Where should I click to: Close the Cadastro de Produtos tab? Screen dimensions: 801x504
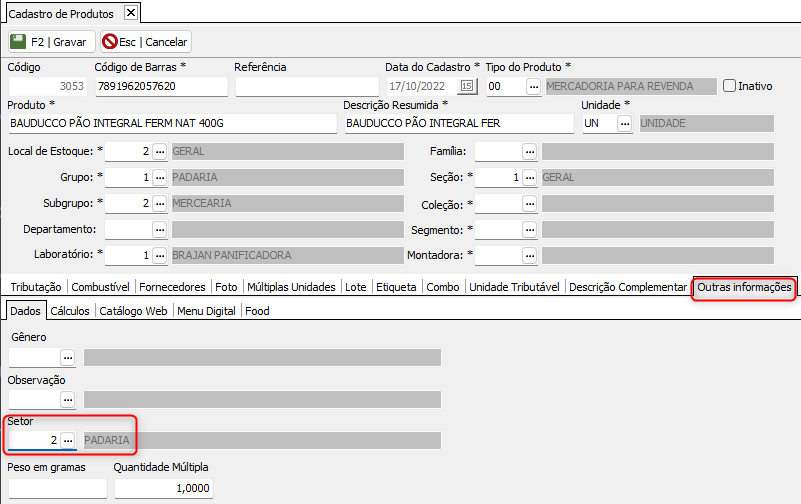click(130, 13)
